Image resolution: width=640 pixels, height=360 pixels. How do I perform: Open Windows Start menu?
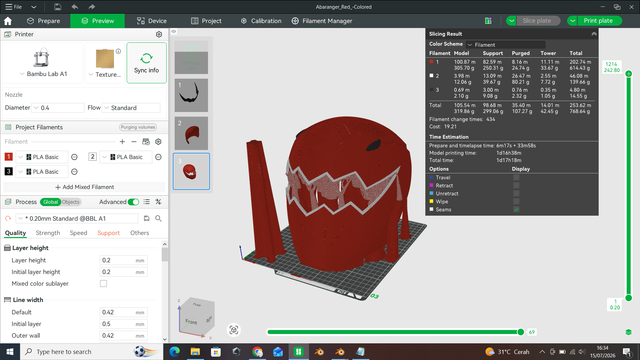click(x=9, y=352)
